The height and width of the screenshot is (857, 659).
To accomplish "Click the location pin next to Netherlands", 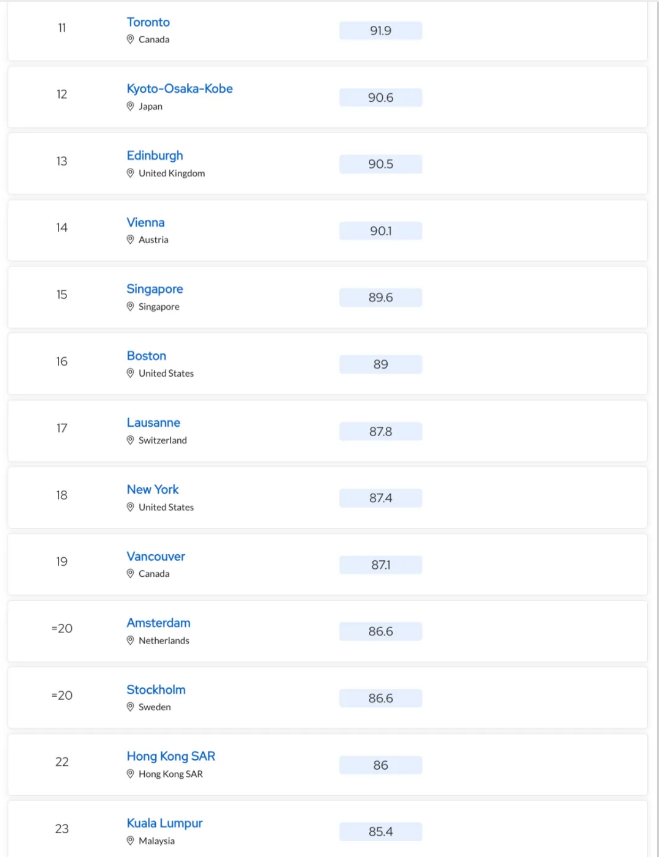I will pyautogui.click(x=130, y=641).
